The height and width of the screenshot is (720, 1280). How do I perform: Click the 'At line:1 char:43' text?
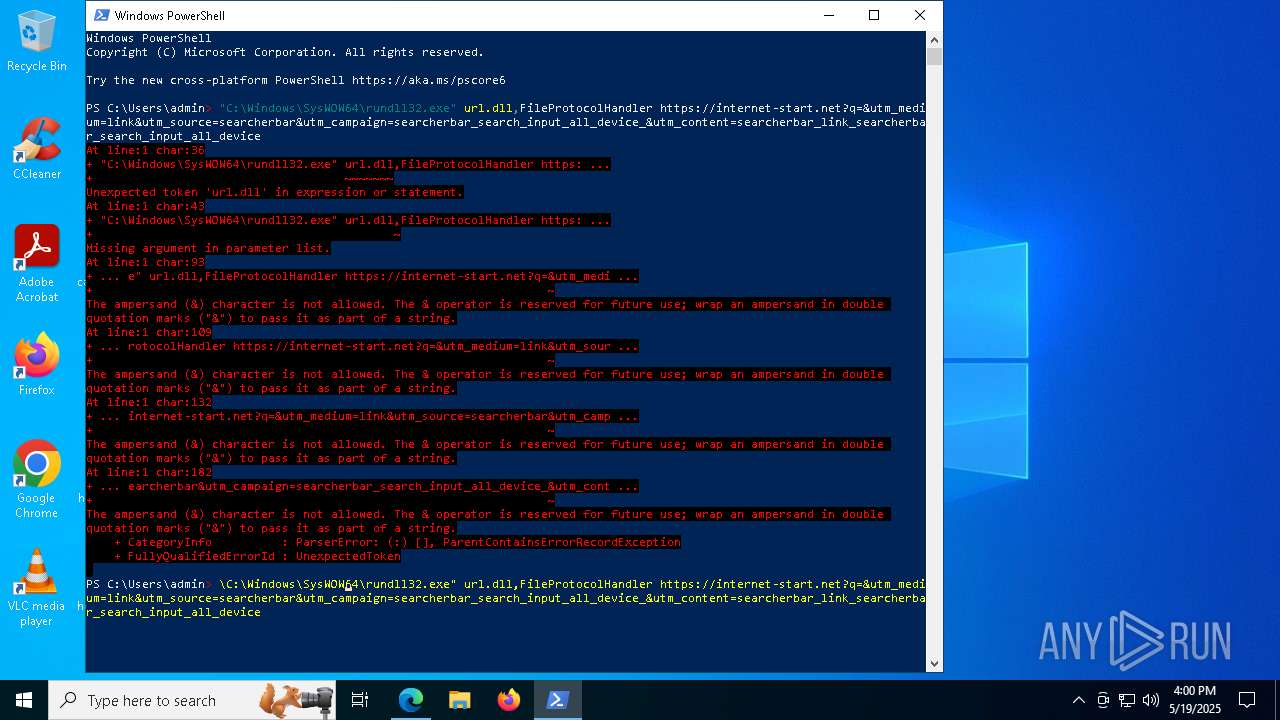coord(145,206)
